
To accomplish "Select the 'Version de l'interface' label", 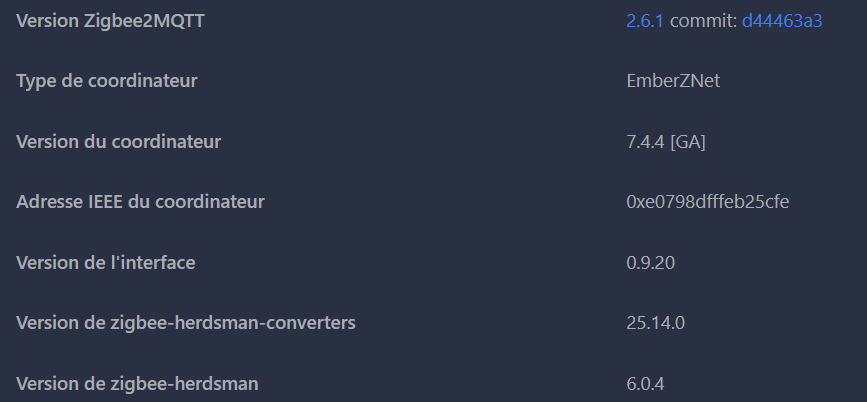I will coord(105,263).
